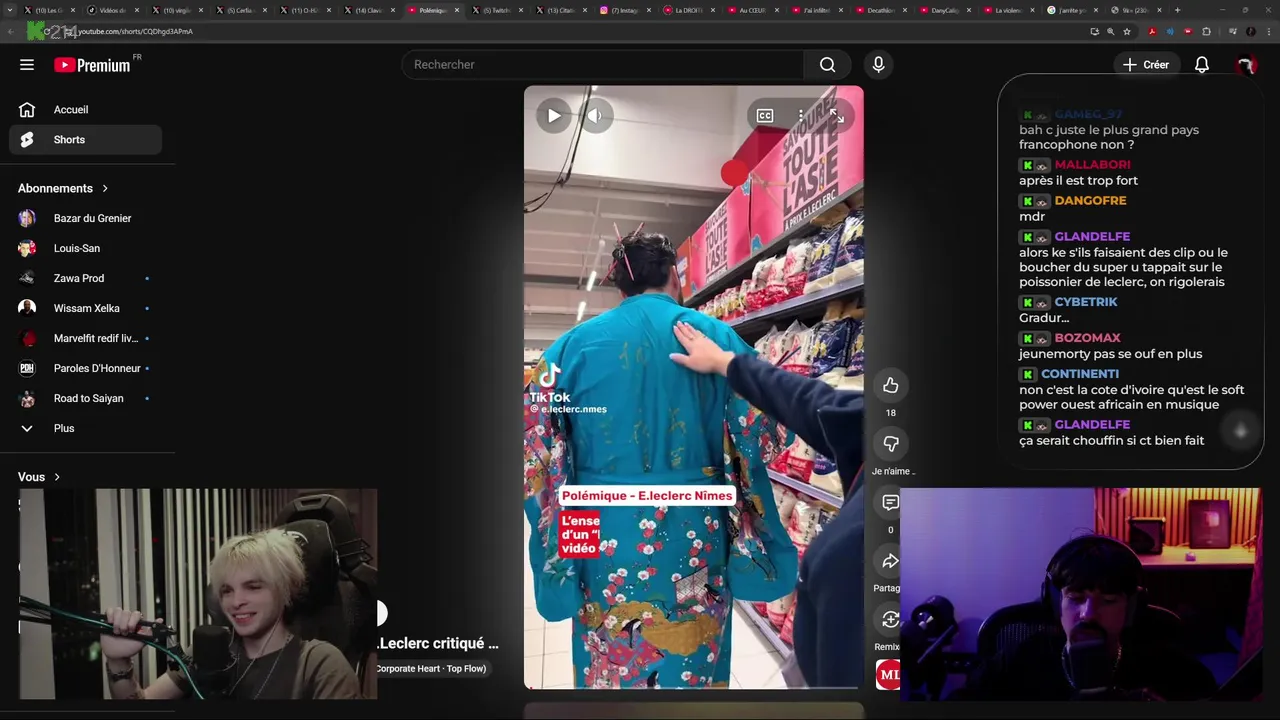Toggle closed captions on the short

(x=765, y=116)
